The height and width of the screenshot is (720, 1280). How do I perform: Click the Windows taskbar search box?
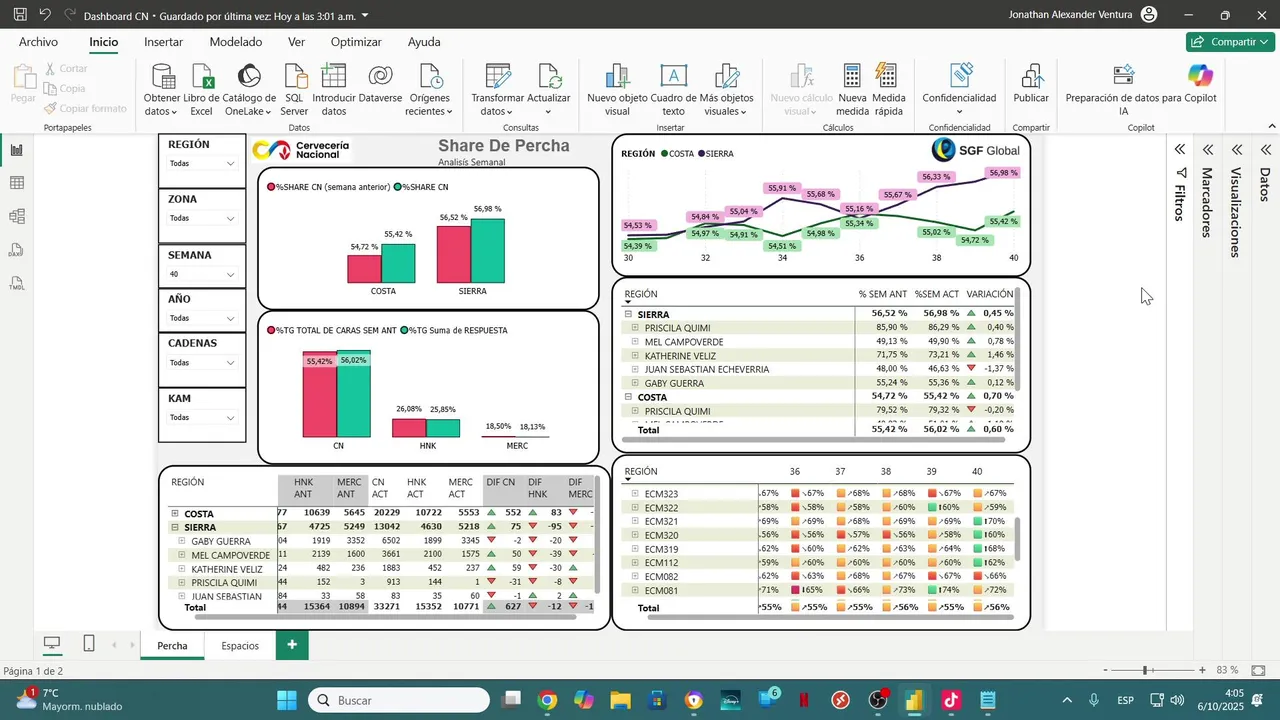click(x=399, y=700)
